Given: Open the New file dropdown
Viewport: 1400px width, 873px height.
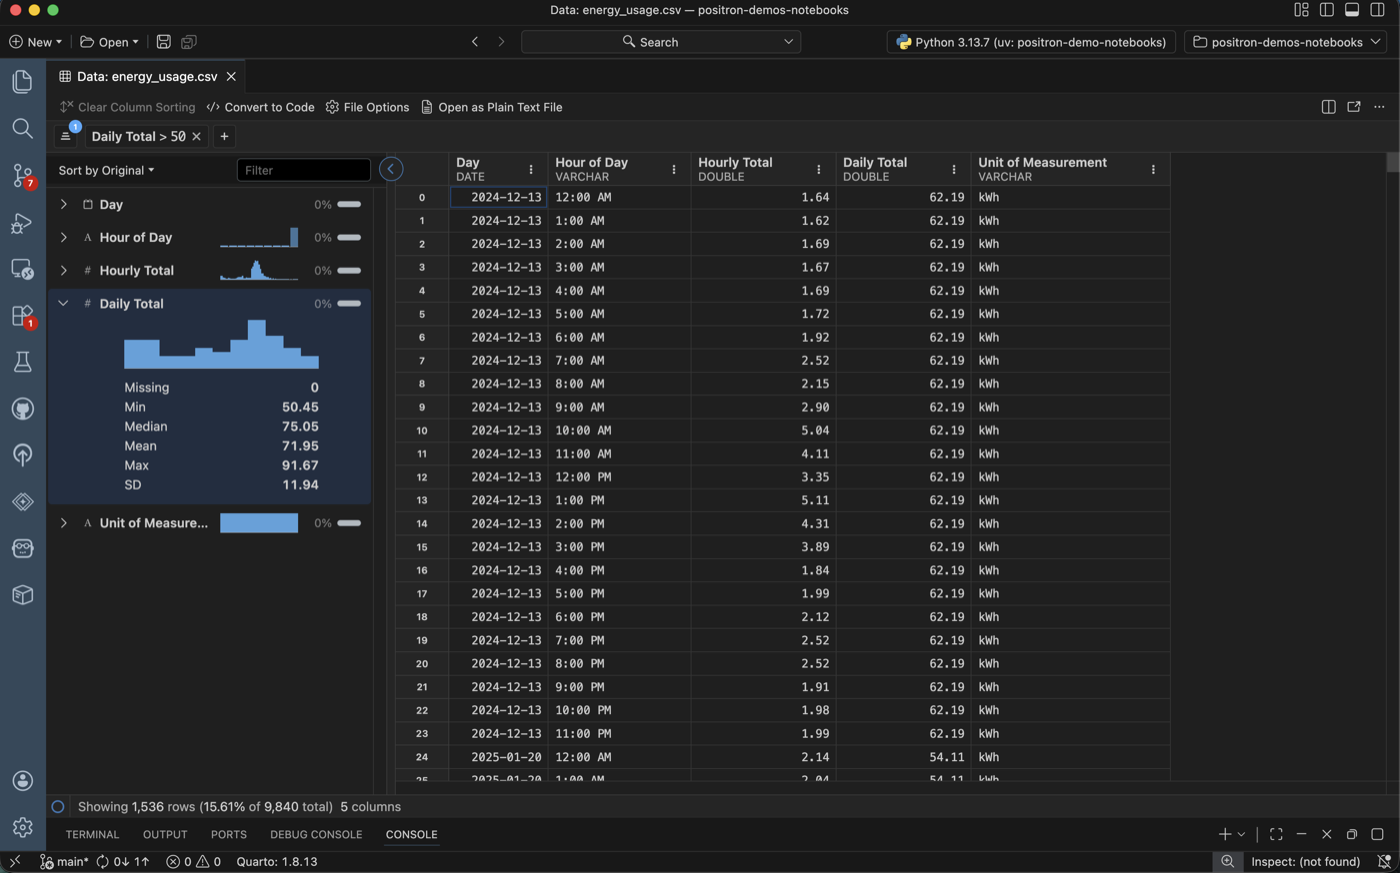Looking at the screenshot, I should [x=36, y=42].
